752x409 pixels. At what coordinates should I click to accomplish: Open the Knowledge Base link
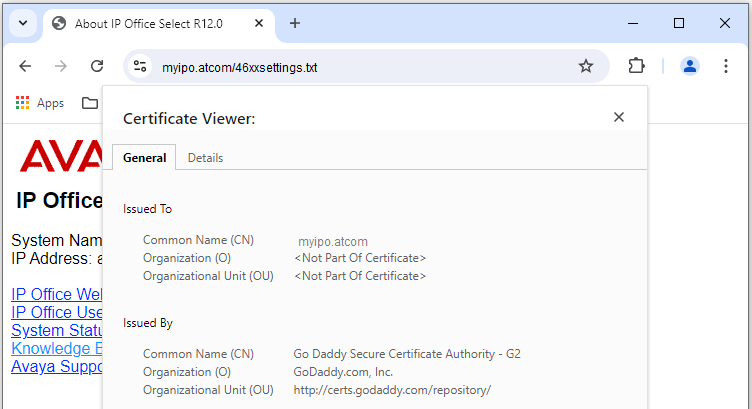(x=57, y=349)
